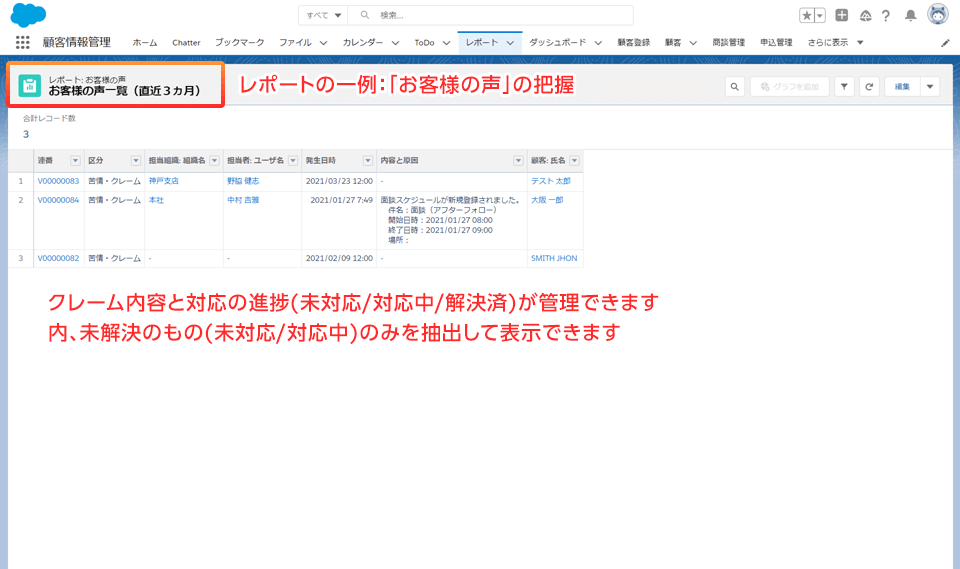This screenshot has height=569, width=960.
Task: Click the report search magnifier icon
Action: (734, 87)
